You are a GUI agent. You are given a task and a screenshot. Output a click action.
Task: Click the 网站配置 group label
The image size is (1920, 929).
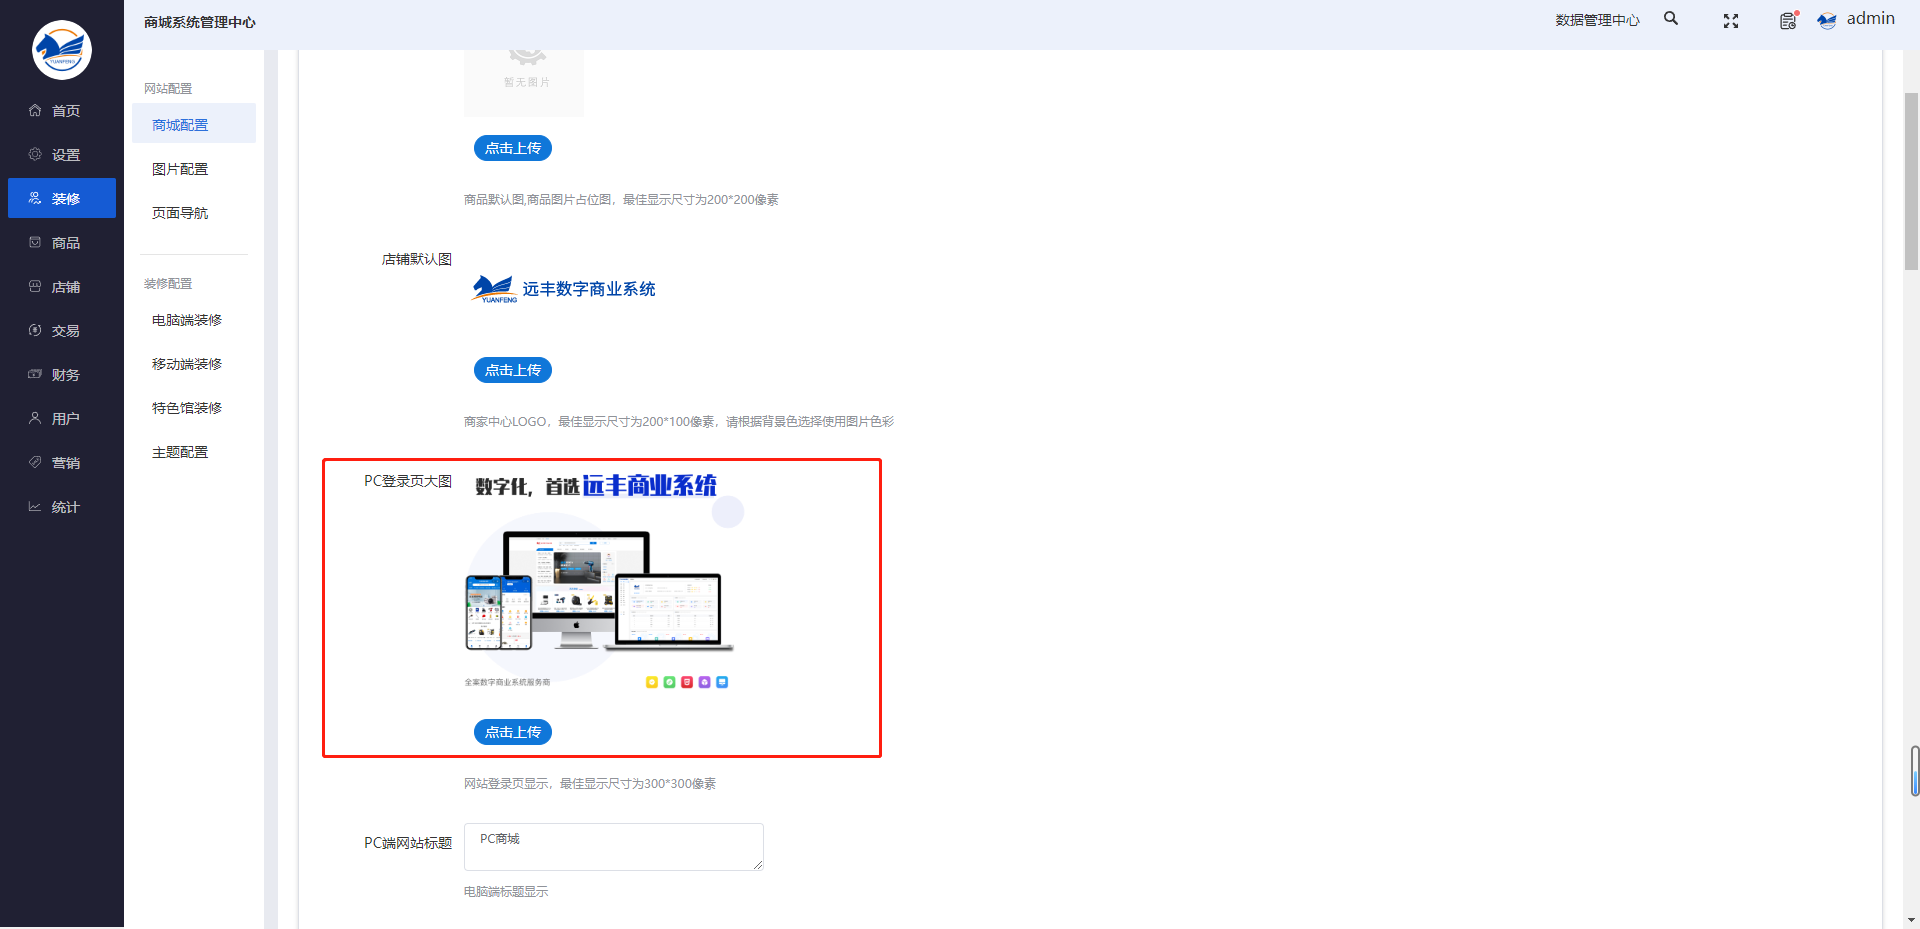point(168,89)
